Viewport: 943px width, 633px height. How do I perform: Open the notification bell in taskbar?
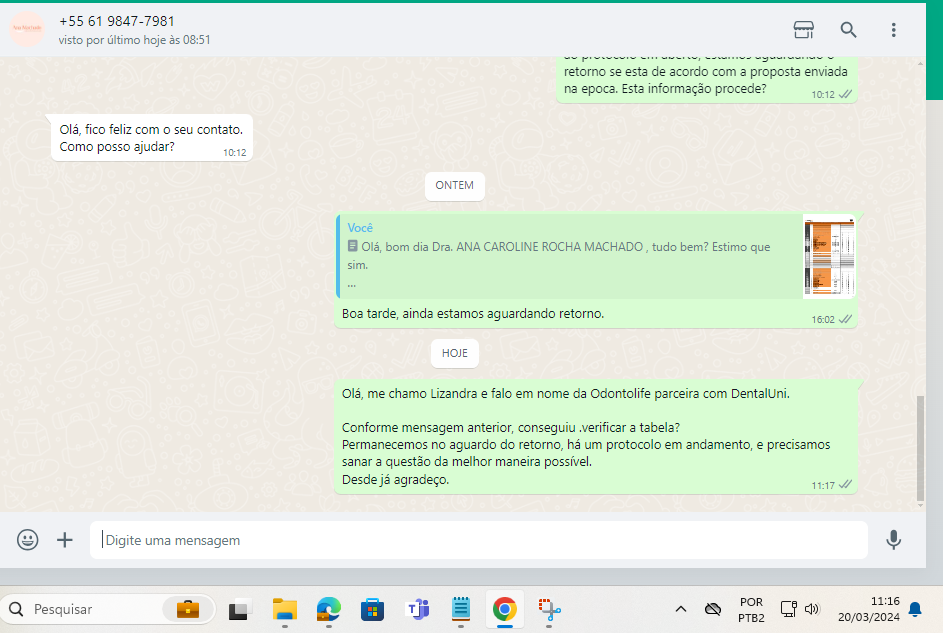click(915, 609)
